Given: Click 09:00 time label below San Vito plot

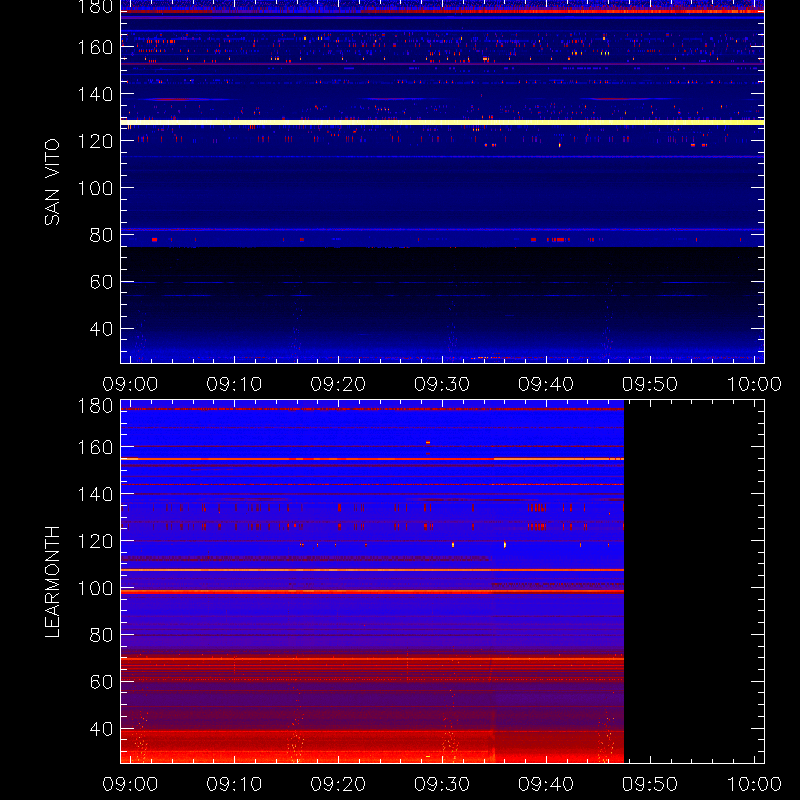Looking at the screenshot, I should point(130,384).
